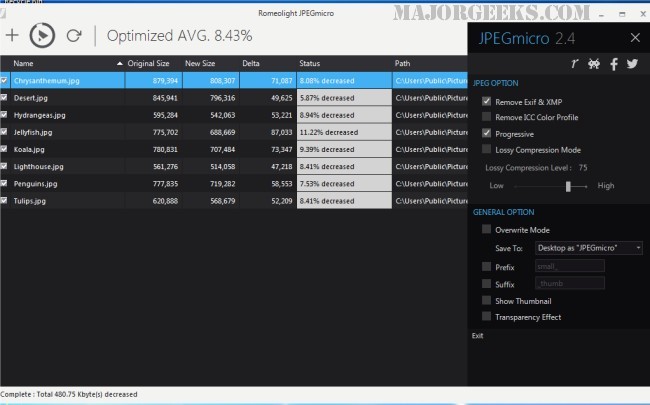
Task: Click Exit in the options panel
Action: coord(478,336)
